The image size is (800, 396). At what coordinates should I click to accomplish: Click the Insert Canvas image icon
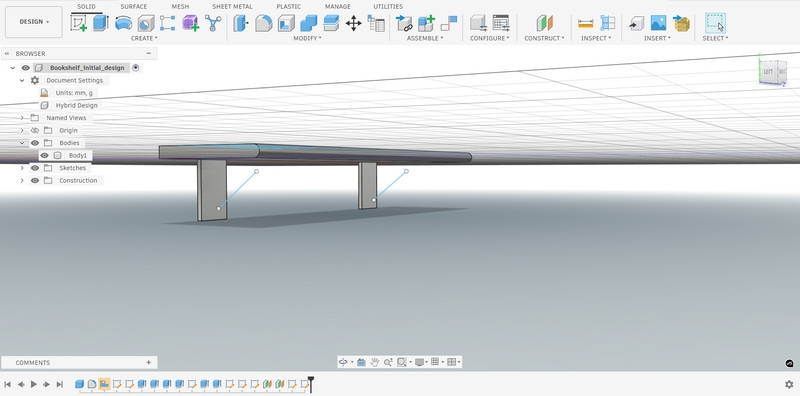[658, 23]
